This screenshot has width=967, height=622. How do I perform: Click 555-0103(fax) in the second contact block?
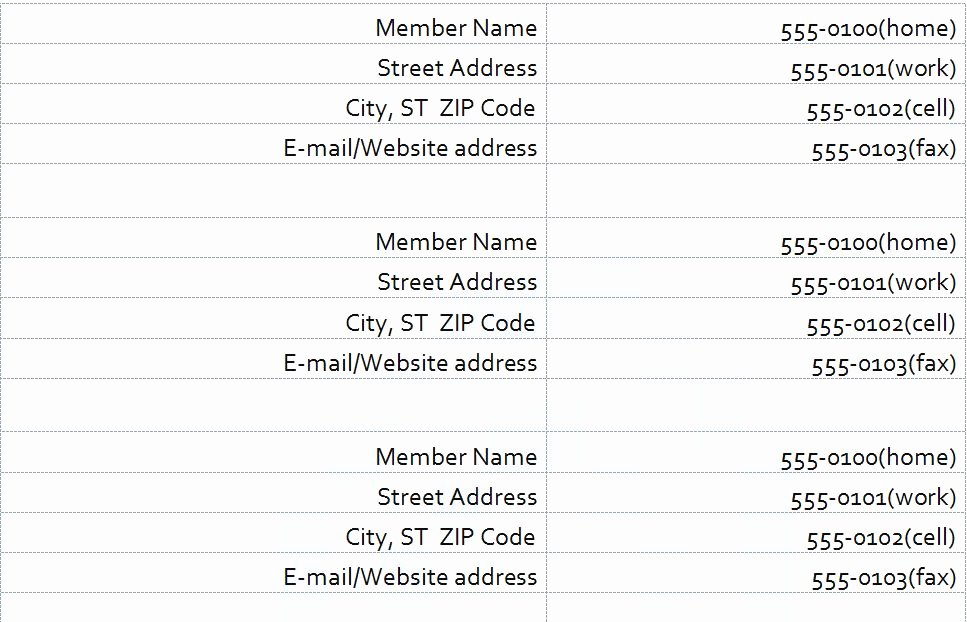(x=884, y=364)
